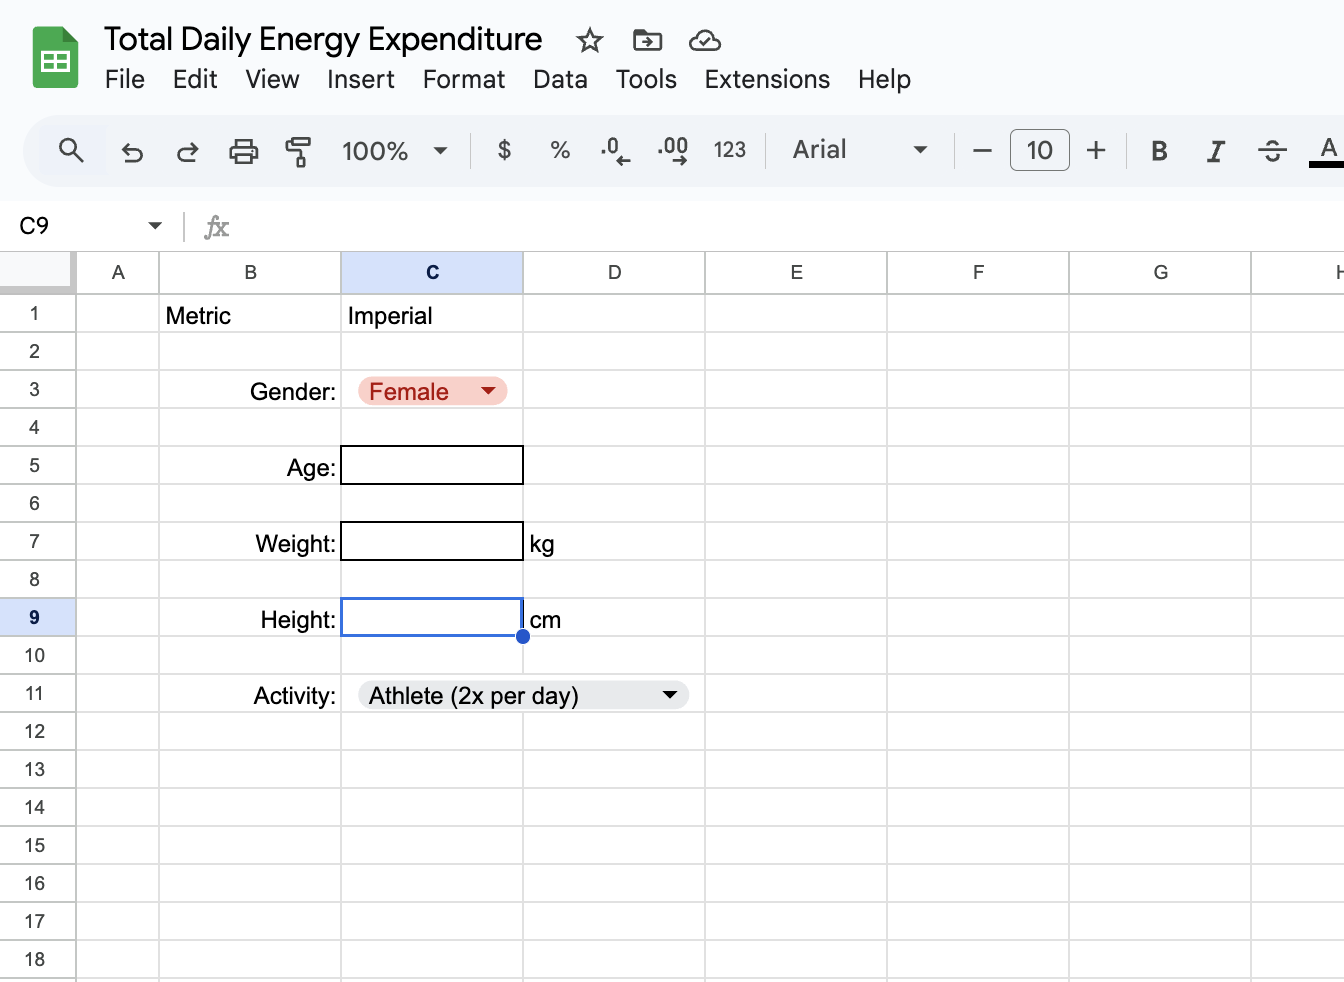Viewport: 1344px width, 982px height.
Task: Select column G header
Action: click(1160, 273)
